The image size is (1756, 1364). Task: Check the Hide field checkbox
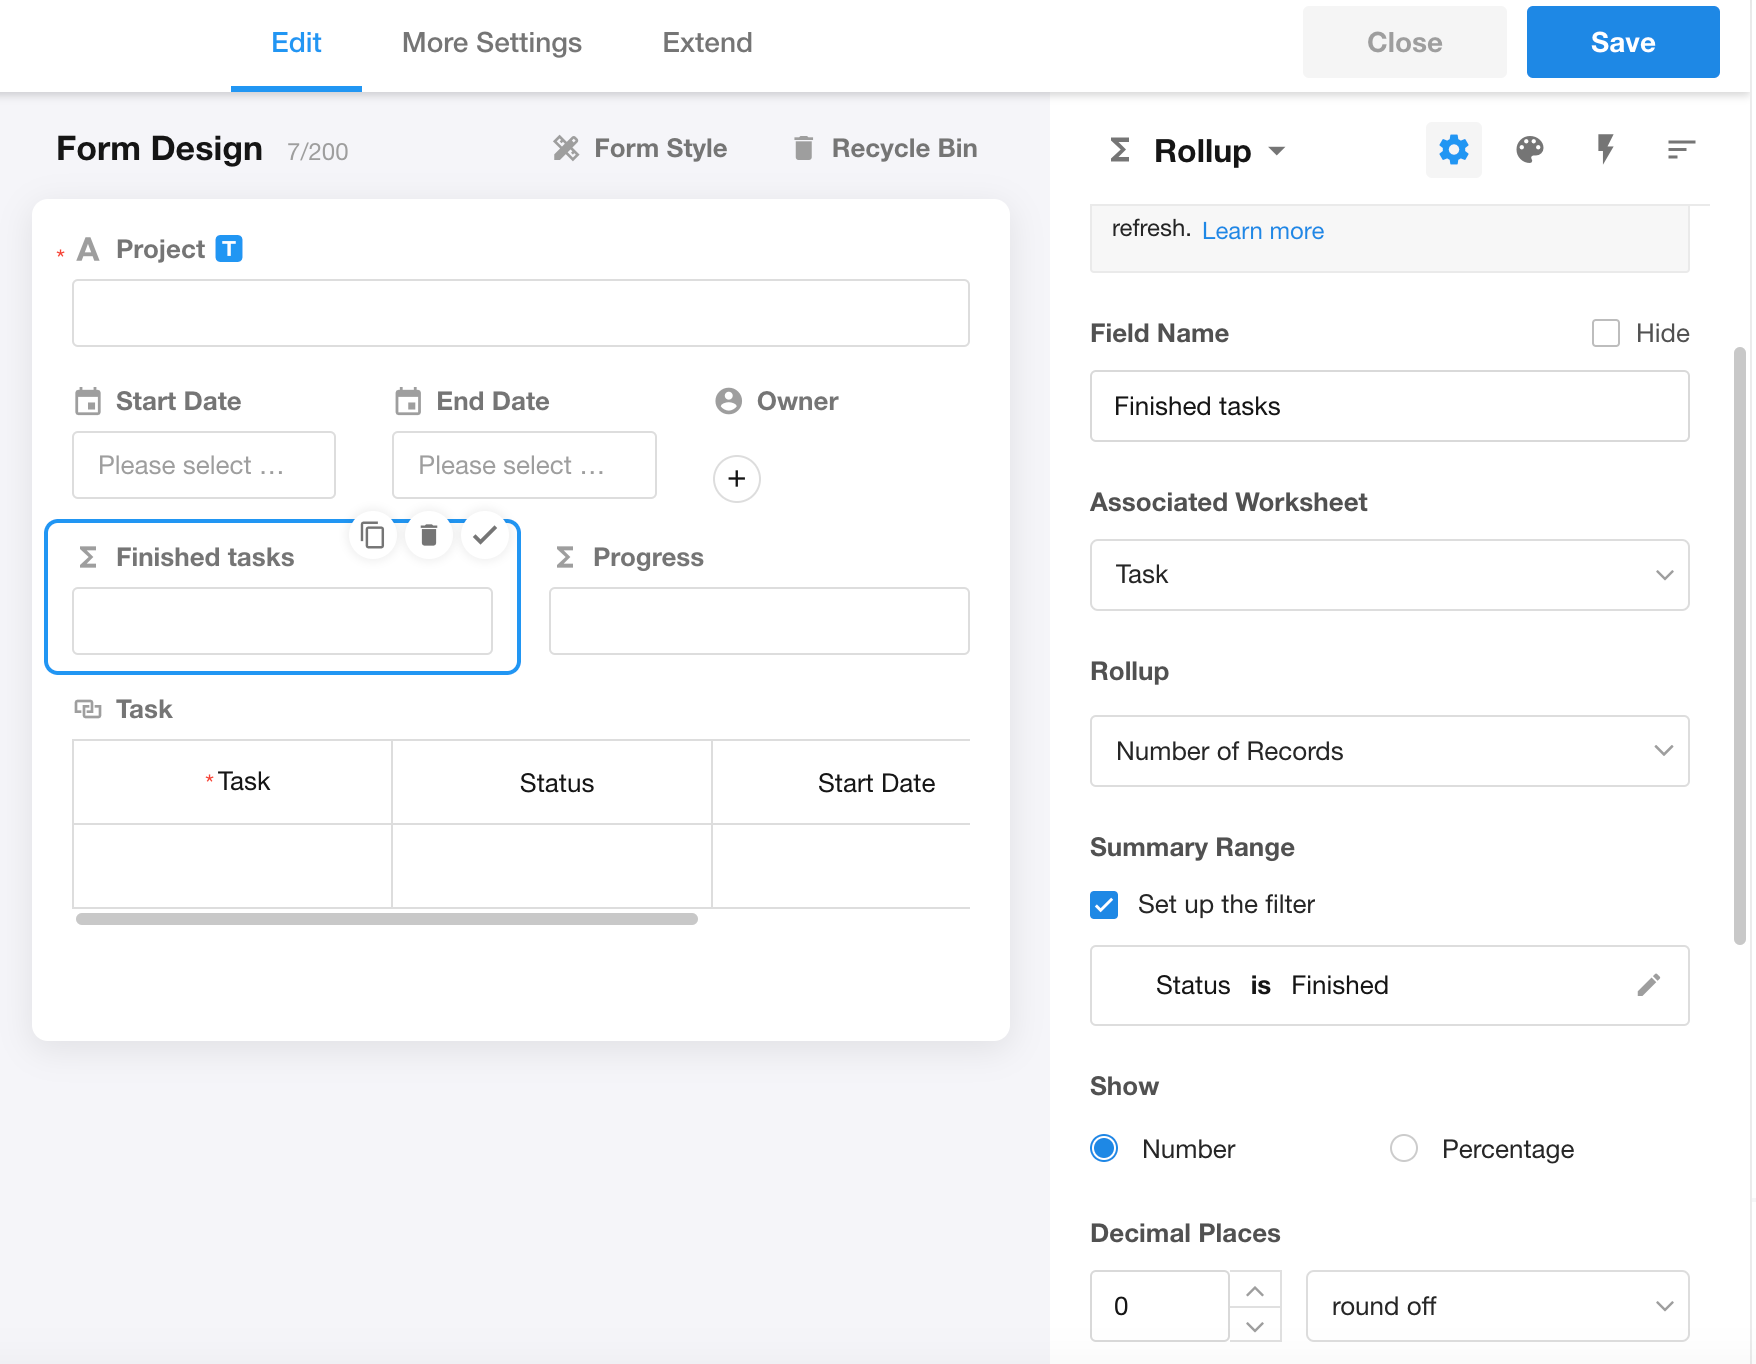[1605, 333]
